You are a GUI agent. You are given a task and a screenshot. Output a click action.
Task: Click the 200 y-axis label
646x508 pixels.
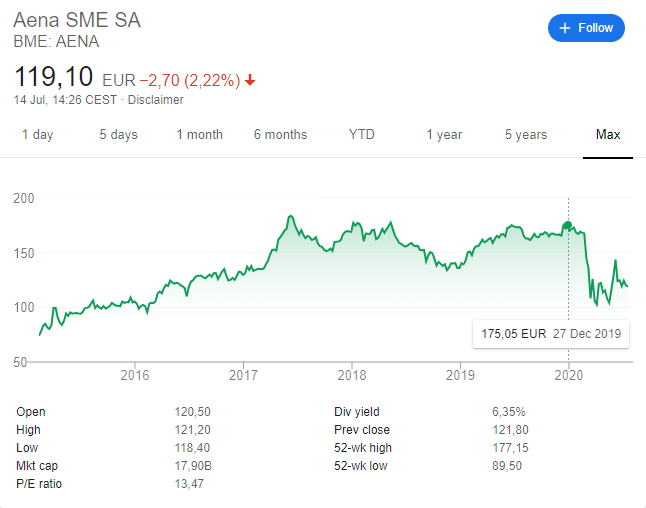[x=24, y=198]
